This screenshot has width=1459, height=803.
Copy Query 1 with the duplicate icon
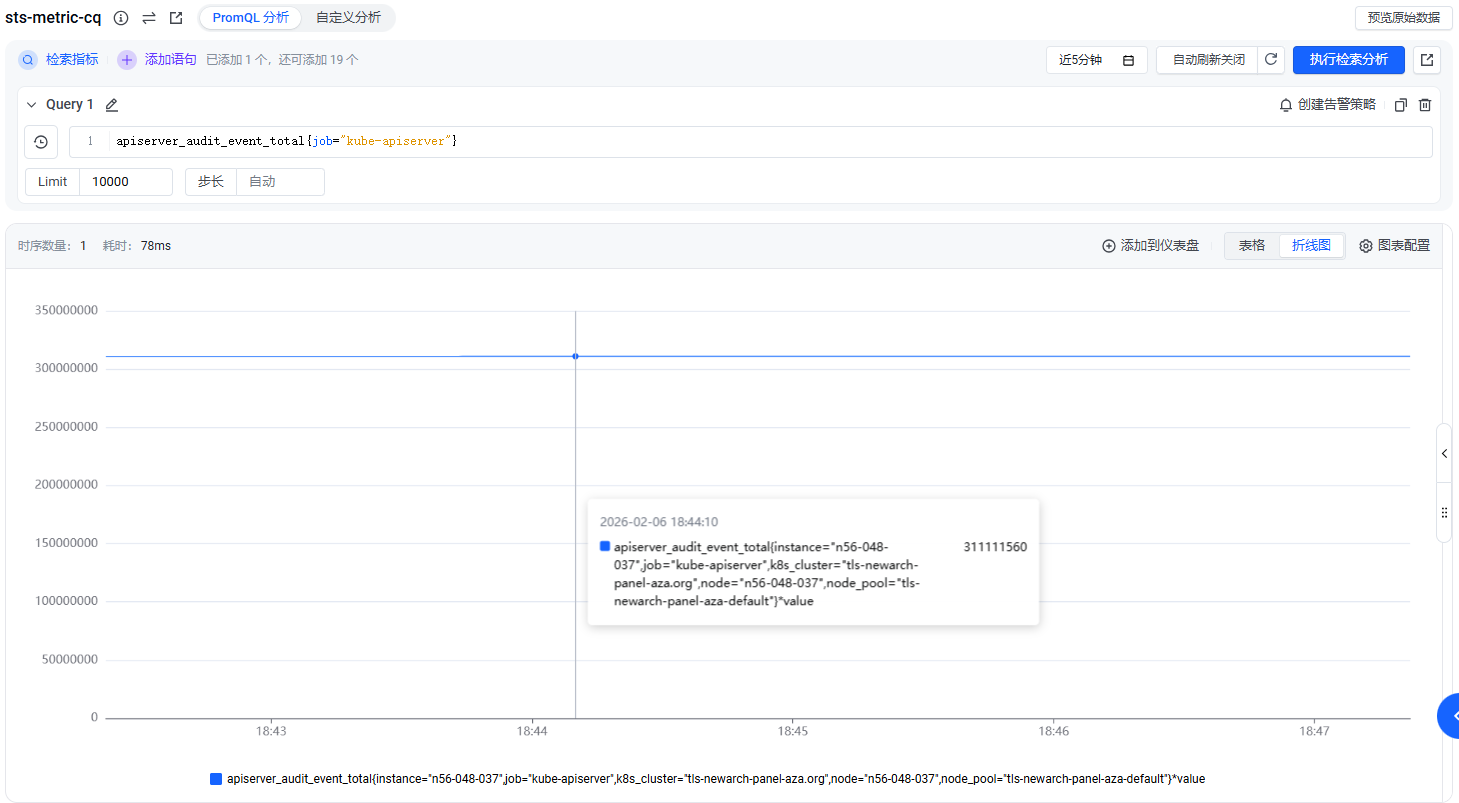tap(1401, 105)
